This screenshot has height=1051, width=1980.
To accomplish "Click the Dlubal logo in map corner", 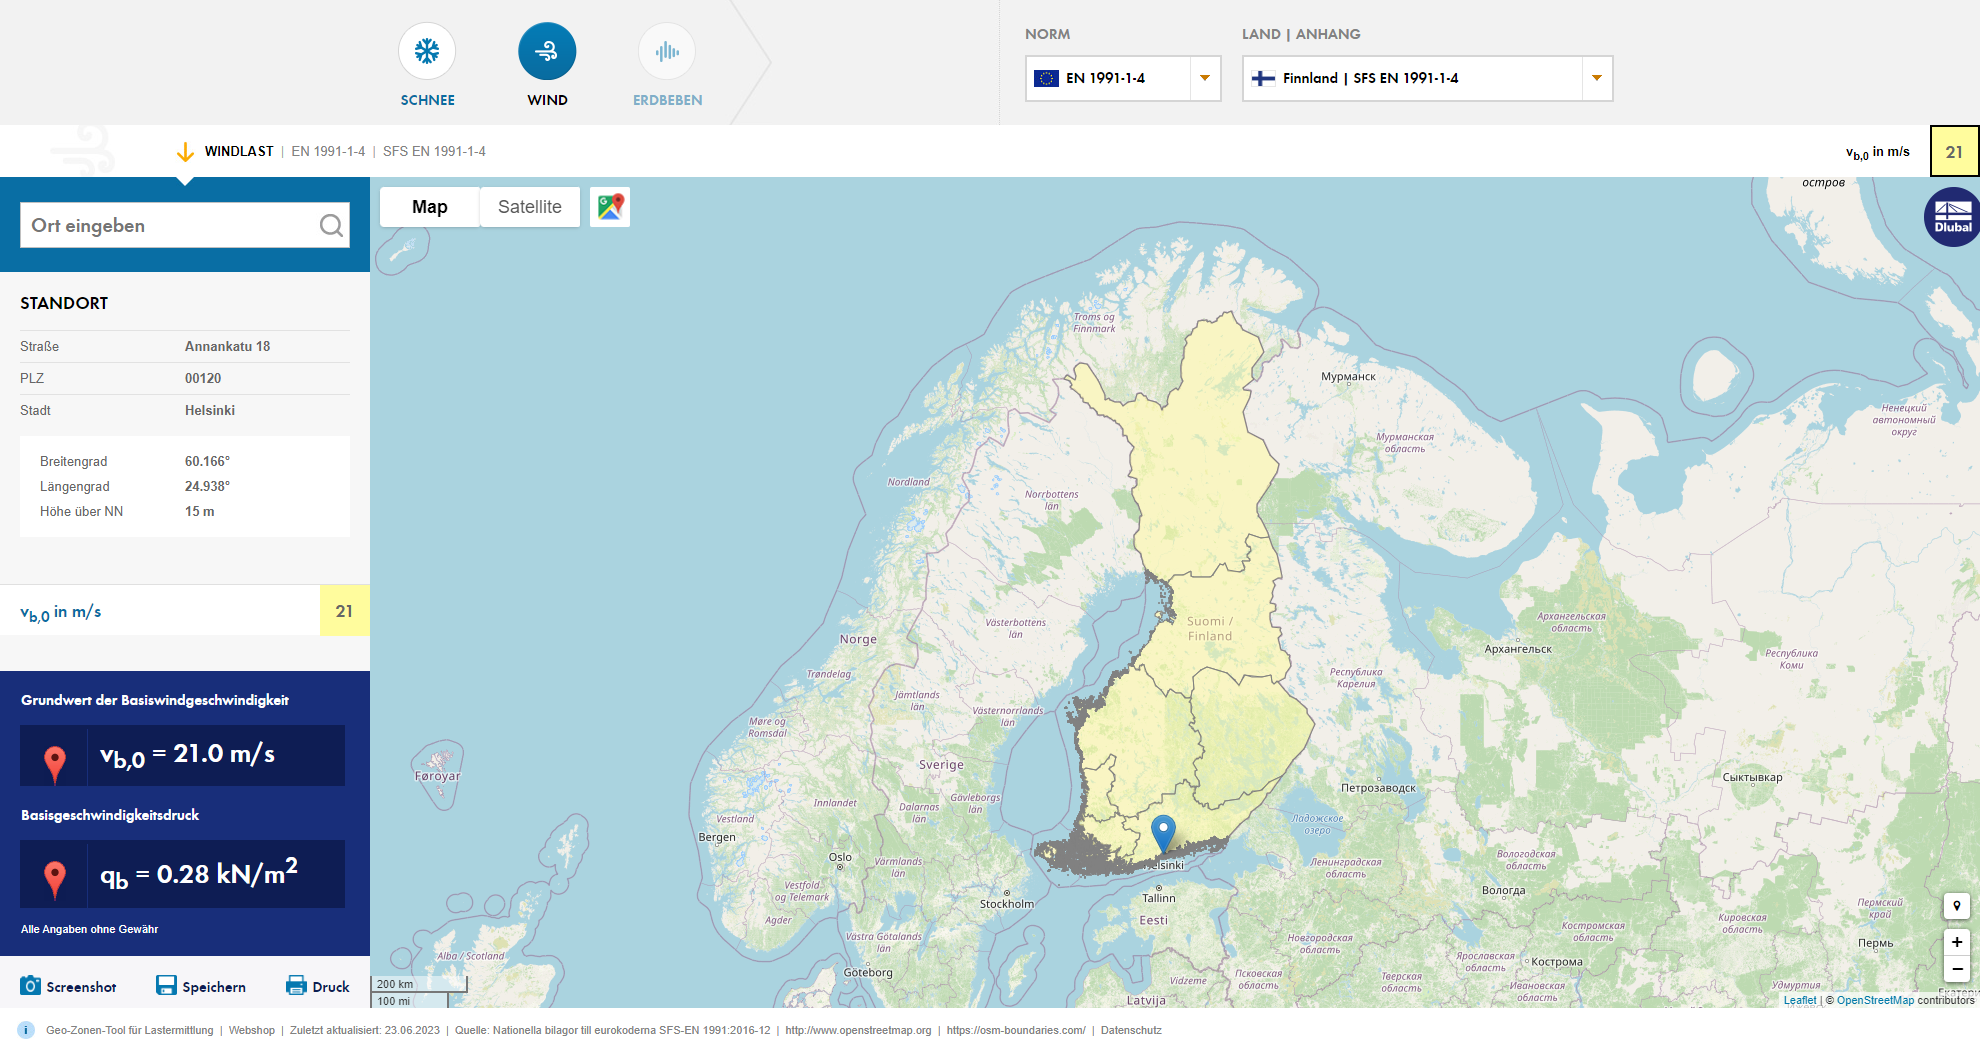I will (1951, 215).
